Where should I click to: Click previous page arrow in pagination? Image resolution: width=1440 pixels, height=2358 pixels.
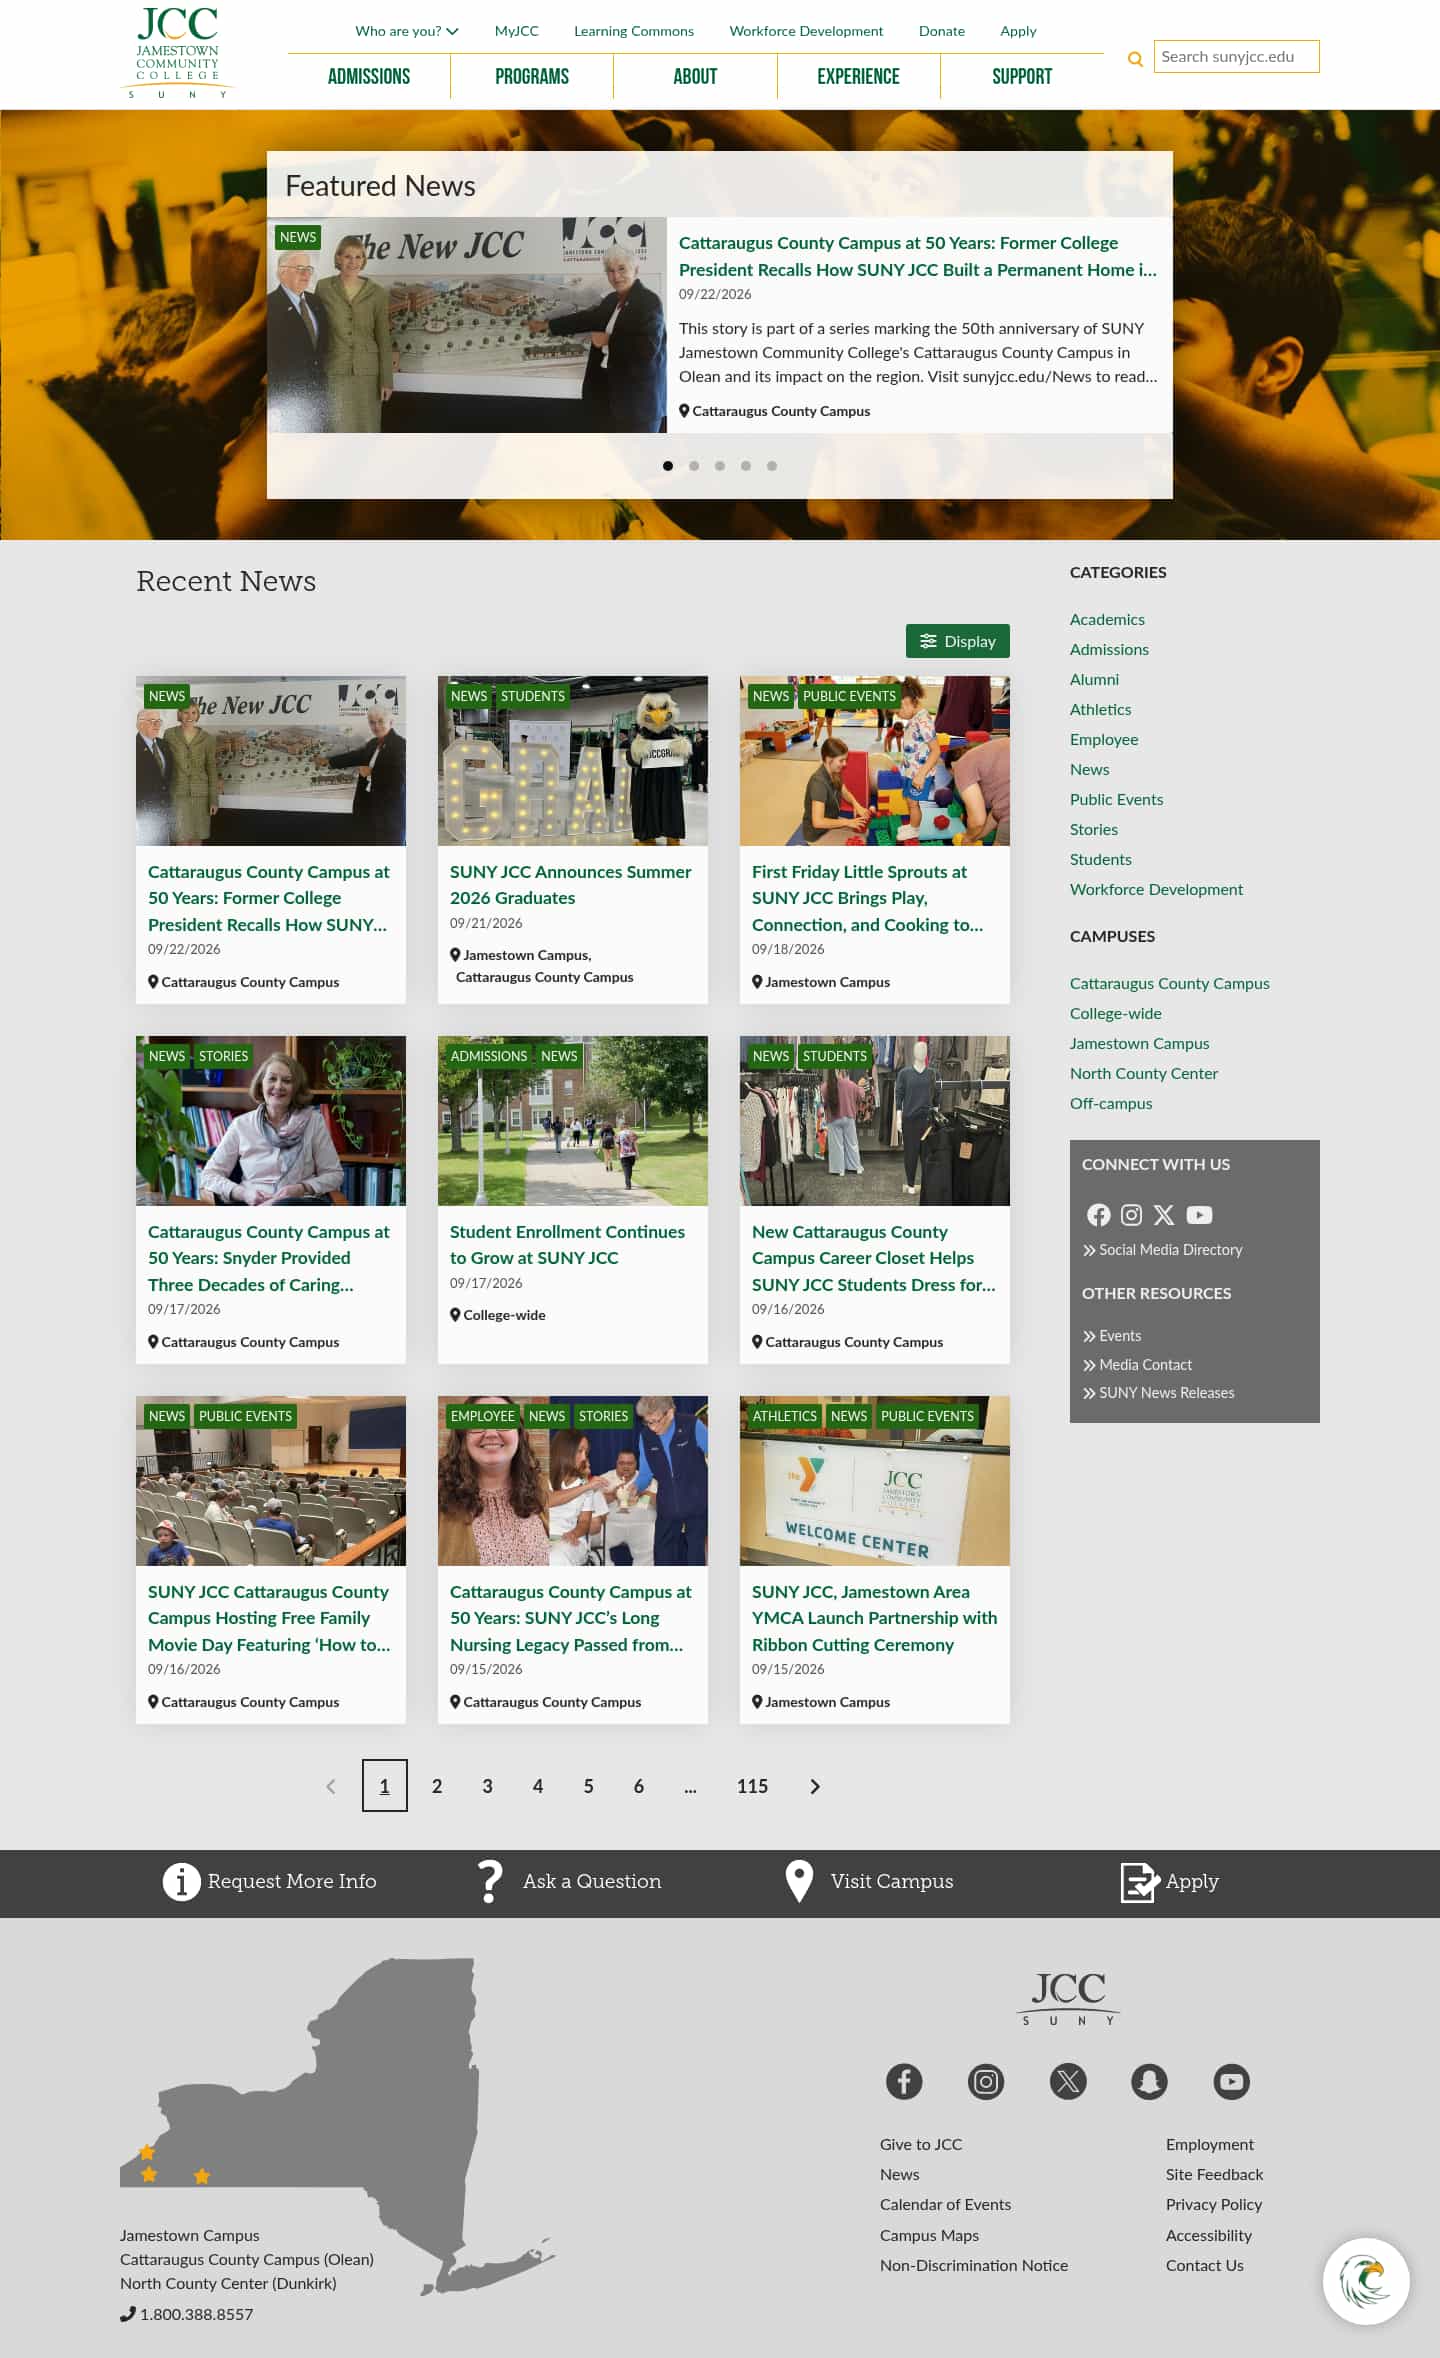331,1786
